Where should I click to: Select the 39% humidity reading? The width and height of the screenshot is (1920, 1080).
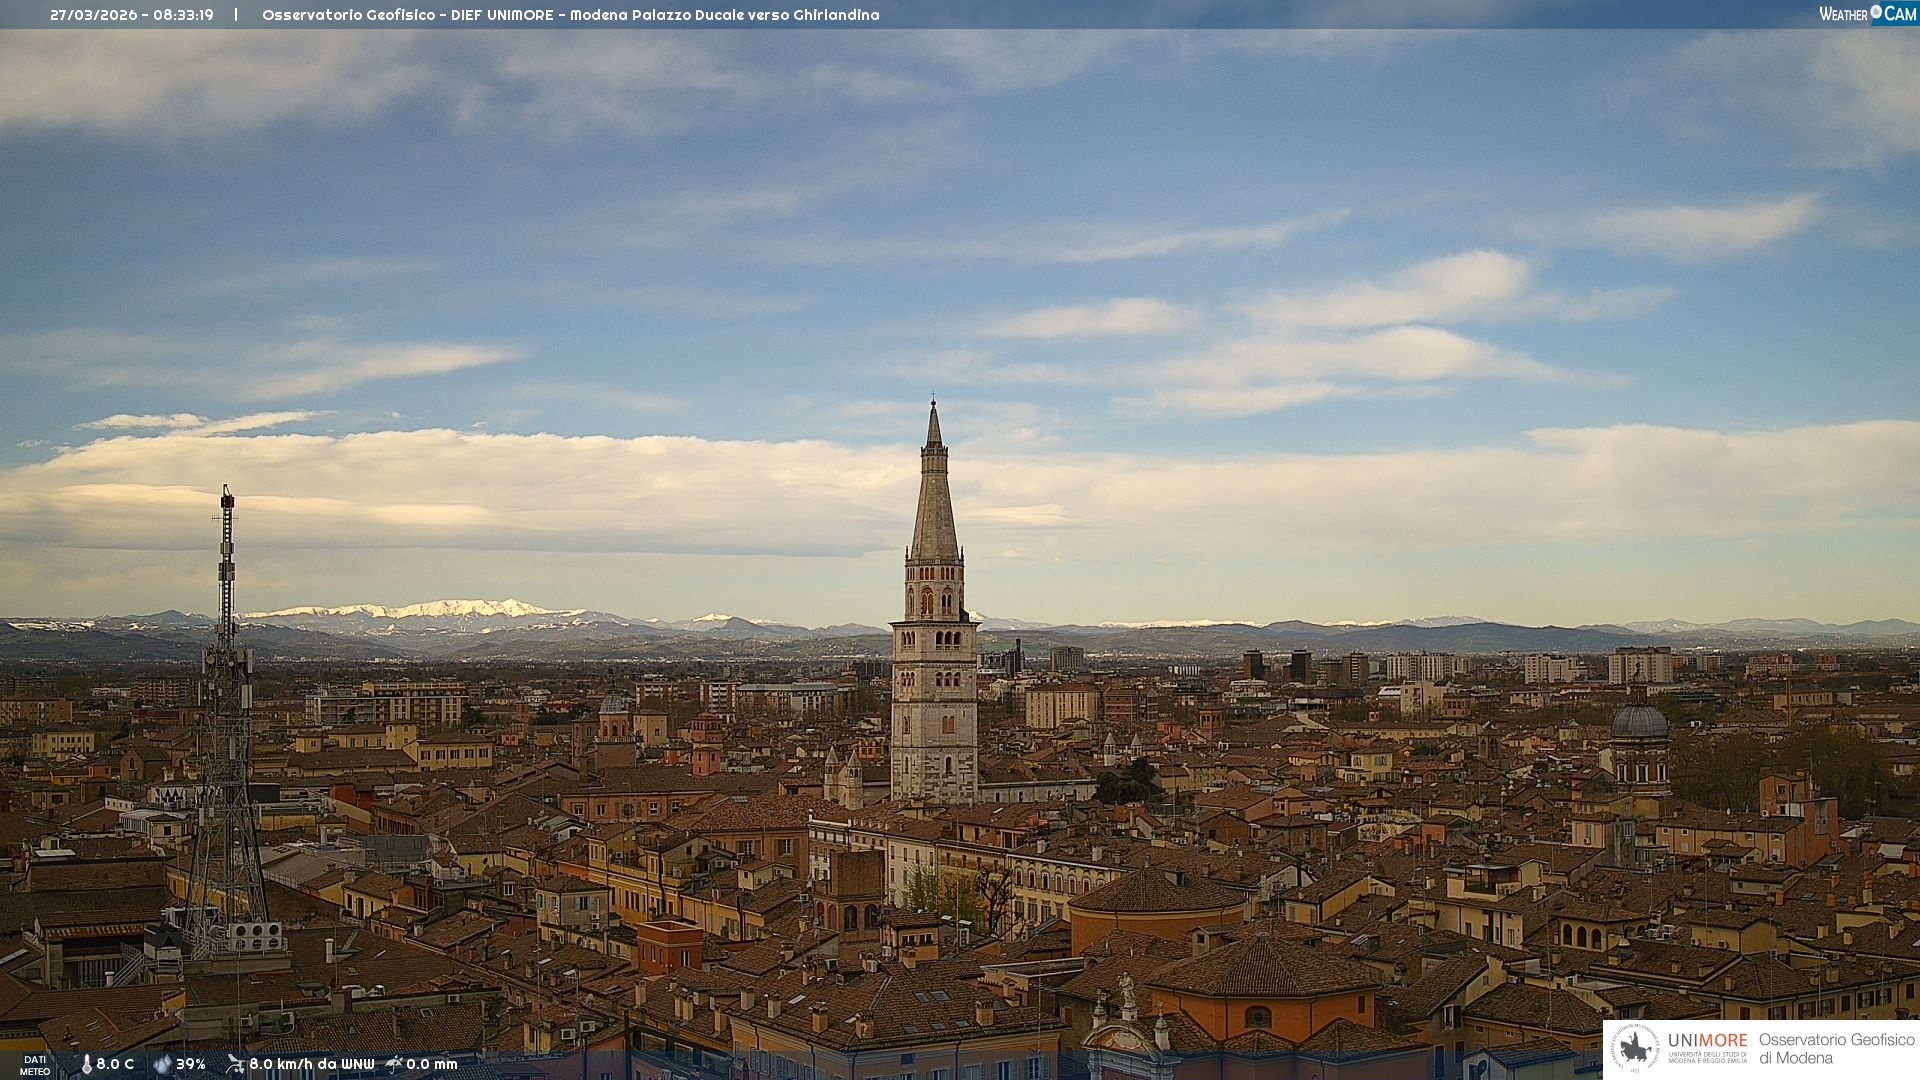click(x=191, y=1064)
